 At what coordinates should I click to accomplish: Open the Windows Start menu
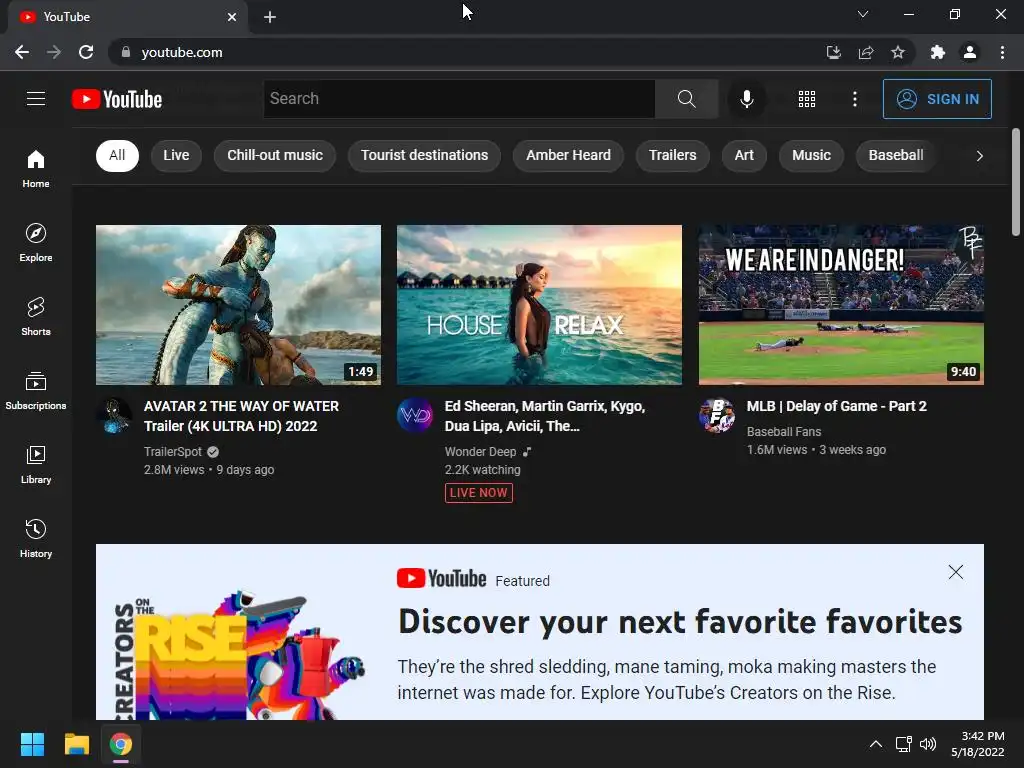(32, 744)
